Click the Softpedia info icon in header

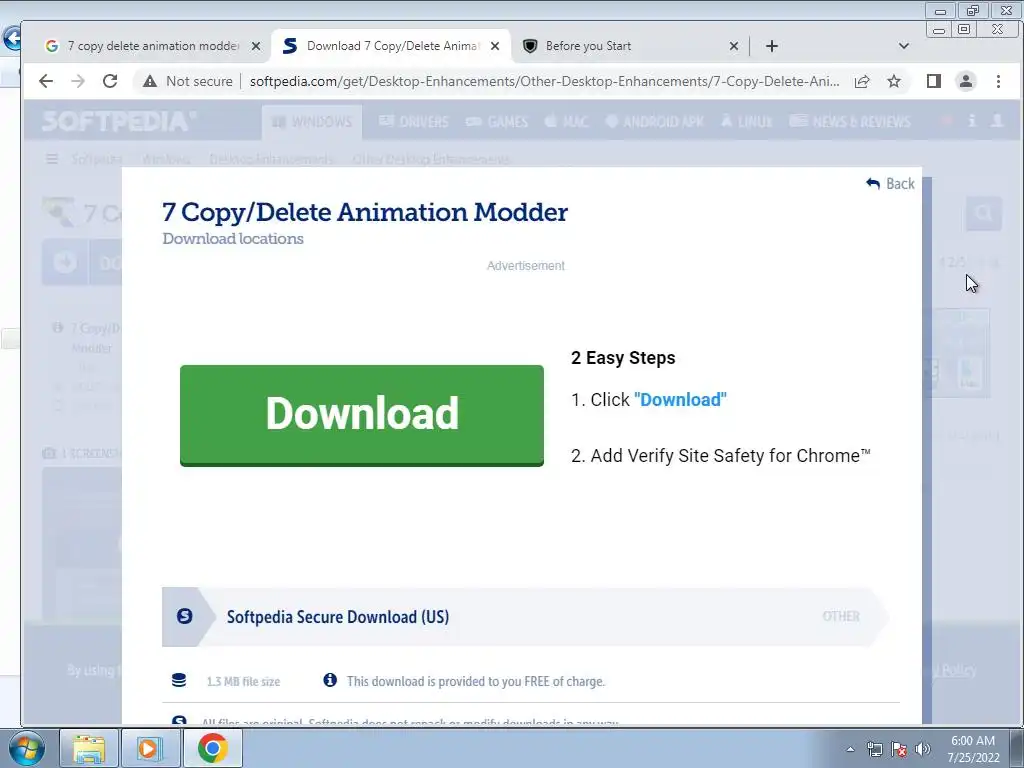click(x=972, y=121)
